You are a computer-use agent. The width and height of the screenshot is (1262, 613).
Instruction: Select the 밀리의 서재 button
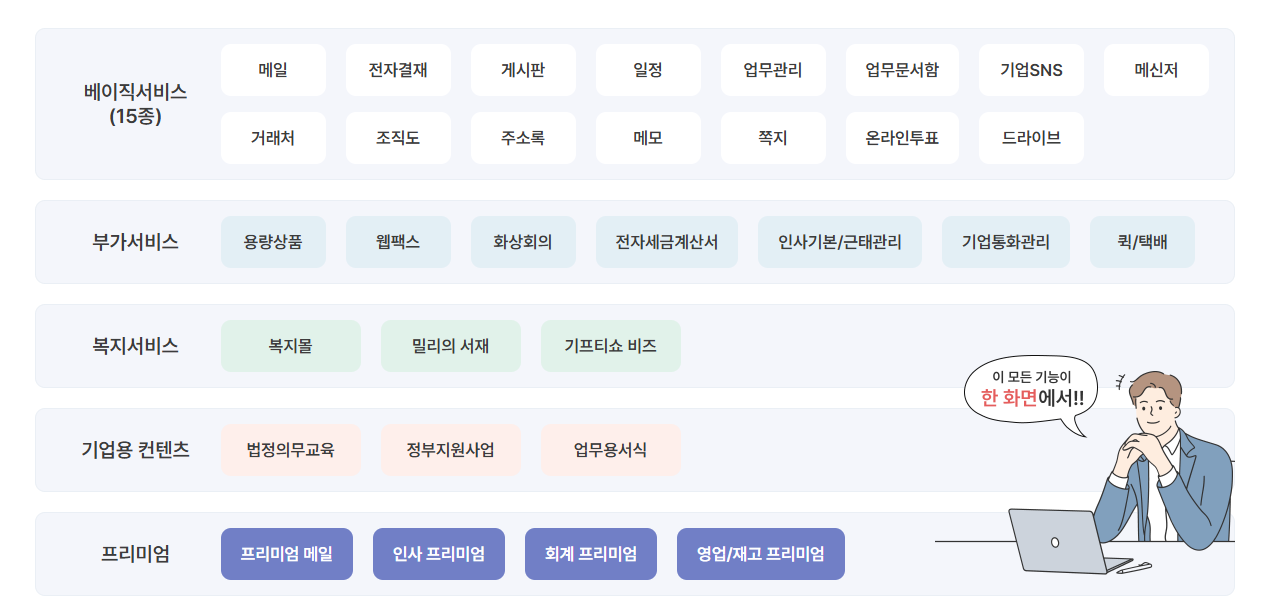coord(450,346)
